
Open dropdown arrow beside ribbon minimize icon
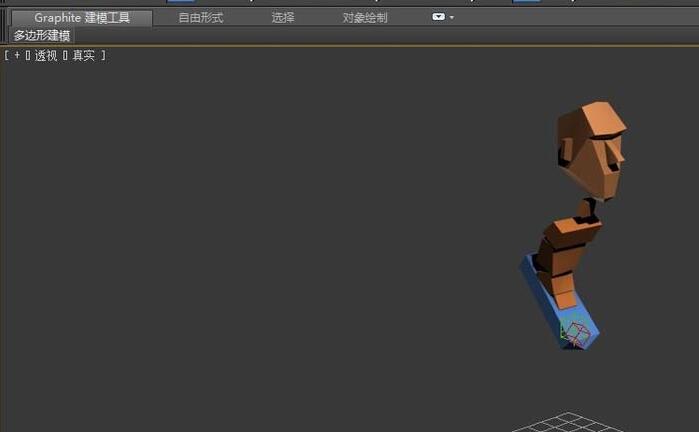click(x=452, y=18)
